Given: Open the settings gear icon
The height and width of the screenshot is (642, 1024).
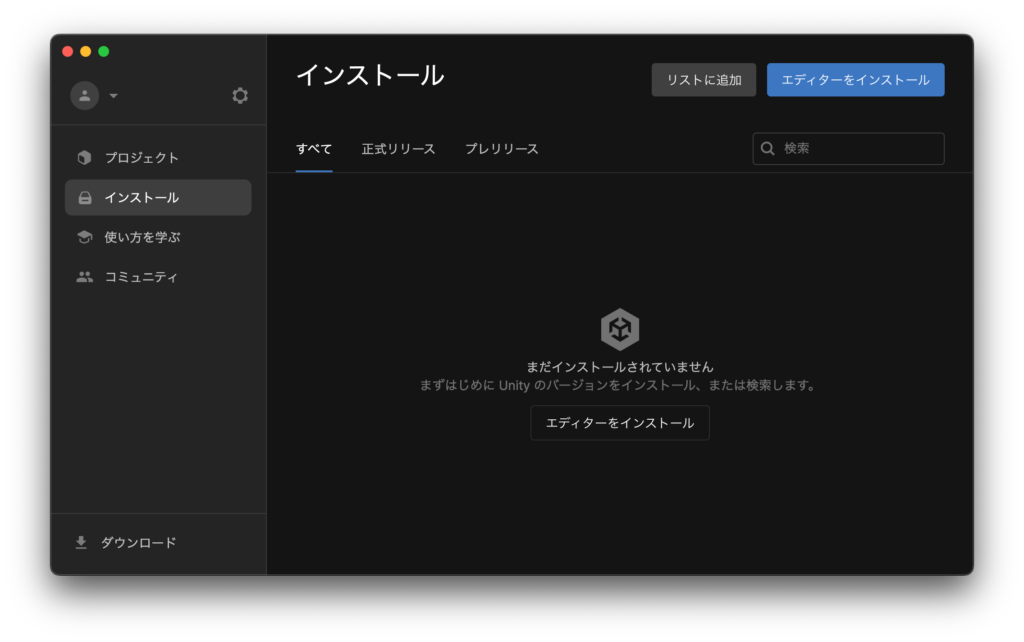Looking at the screenshot, I should [240, 95].
